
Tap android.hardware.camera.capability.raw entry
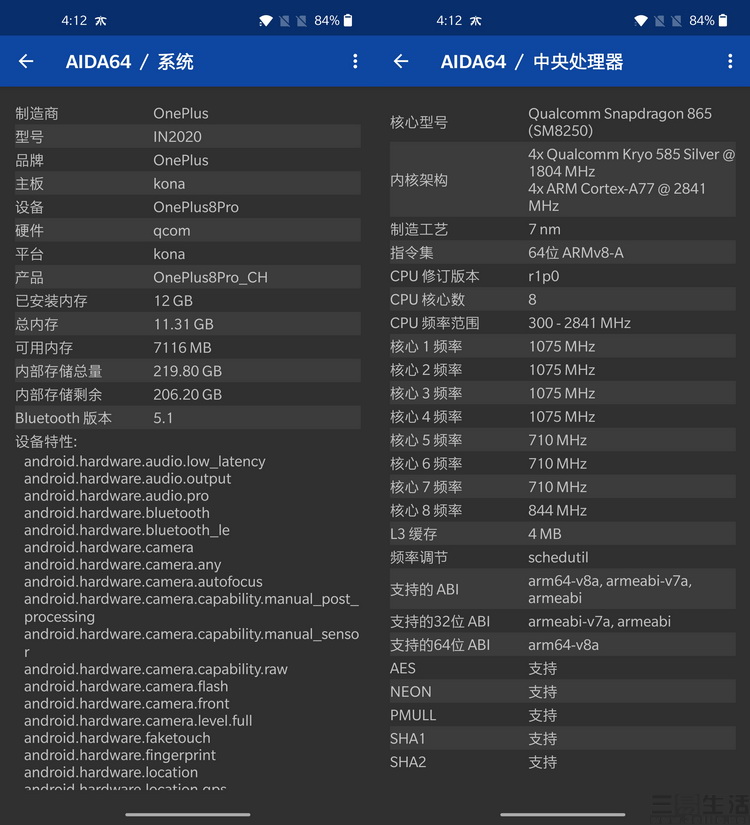click(156, 669)
